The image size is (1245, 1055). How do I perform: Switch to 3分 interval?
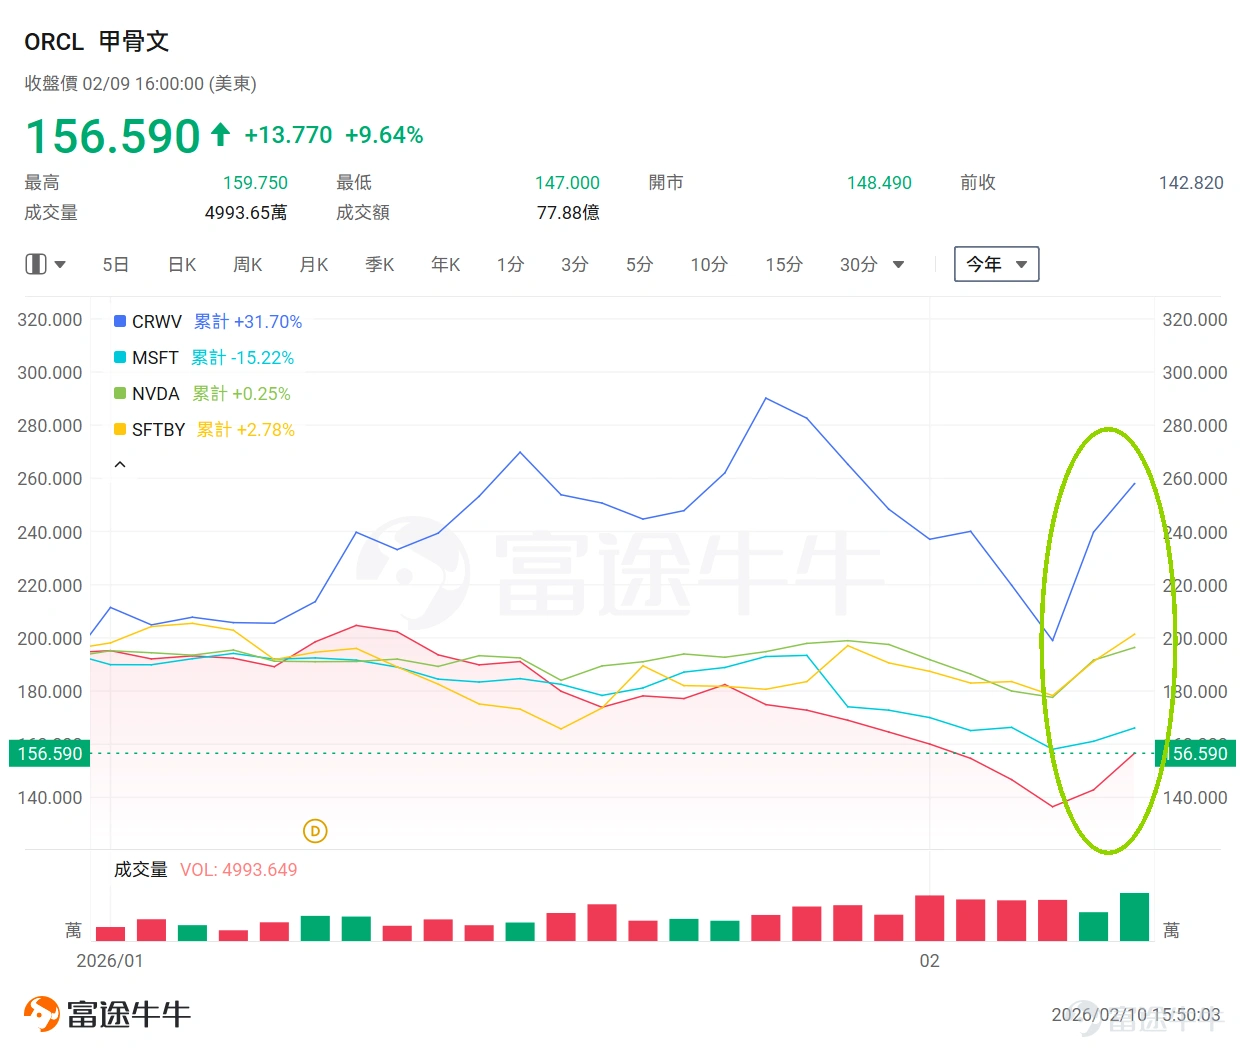575,265
